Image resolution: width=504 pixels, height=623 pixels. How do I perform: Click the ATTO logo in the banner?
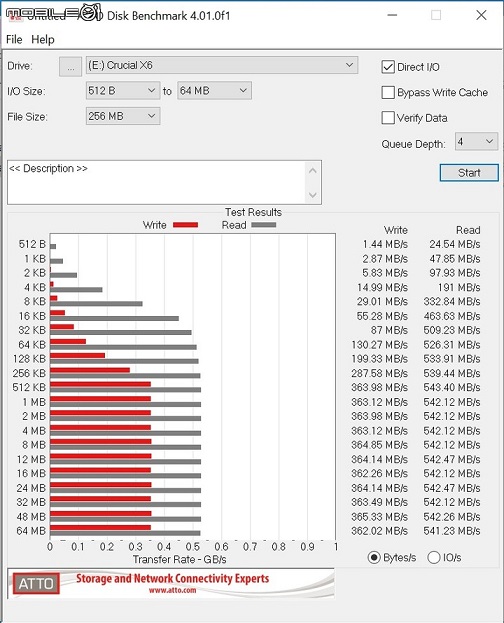(36, 583)
